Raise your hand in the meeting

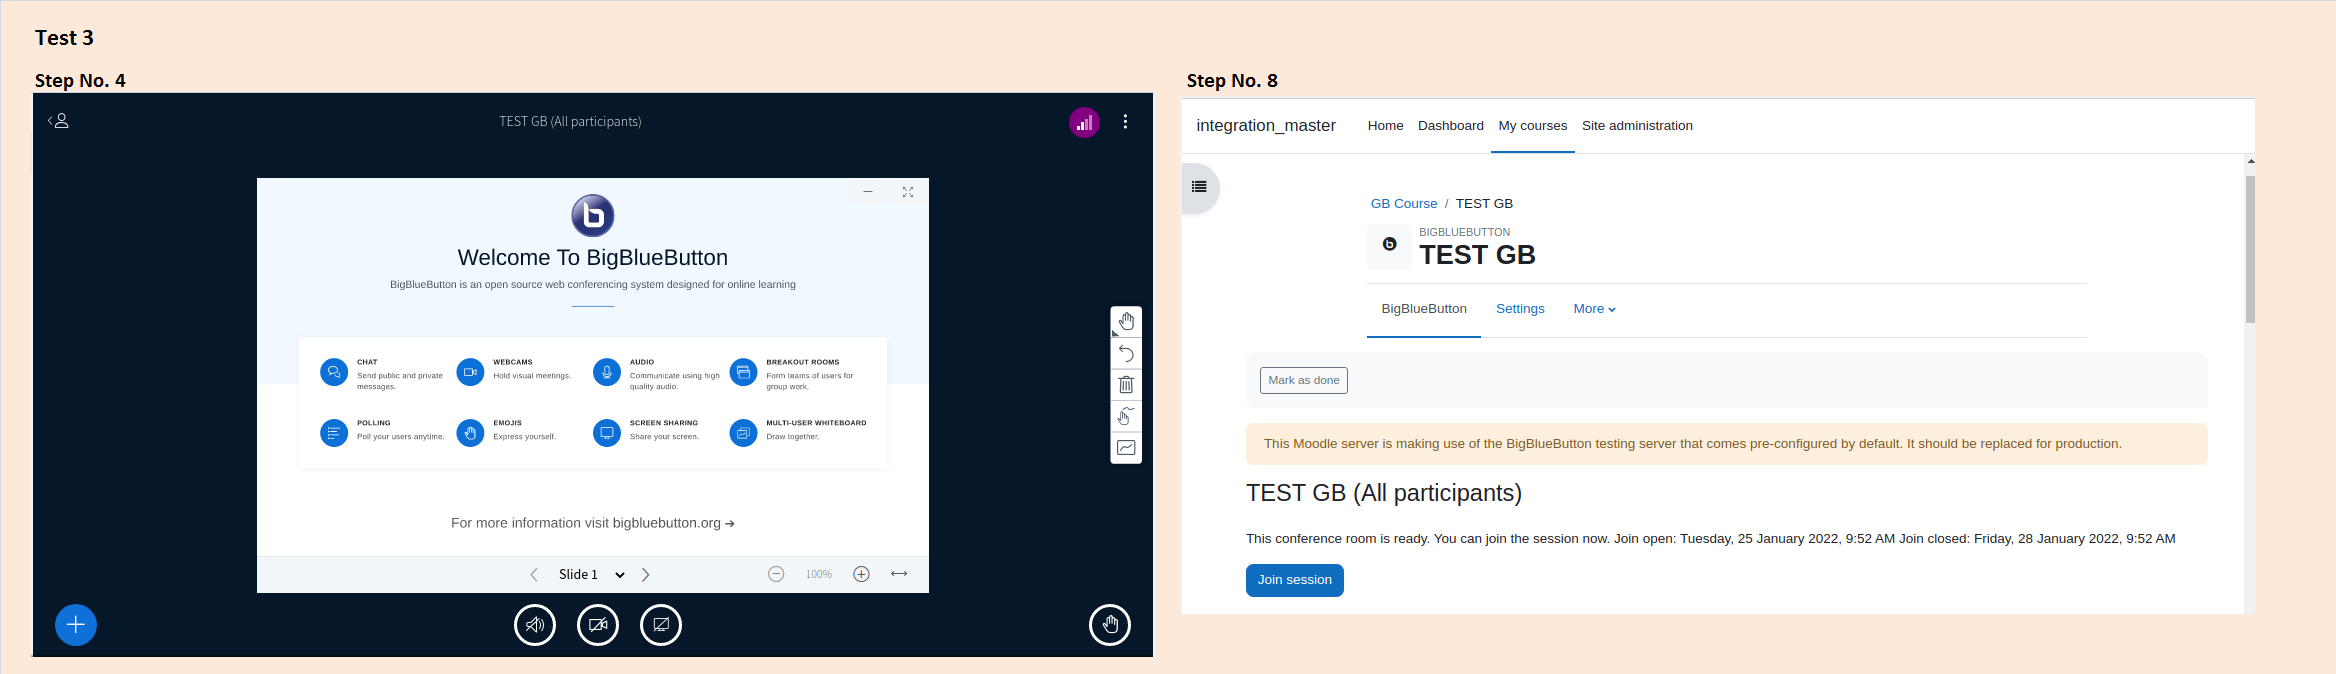tap(1110, 625)
